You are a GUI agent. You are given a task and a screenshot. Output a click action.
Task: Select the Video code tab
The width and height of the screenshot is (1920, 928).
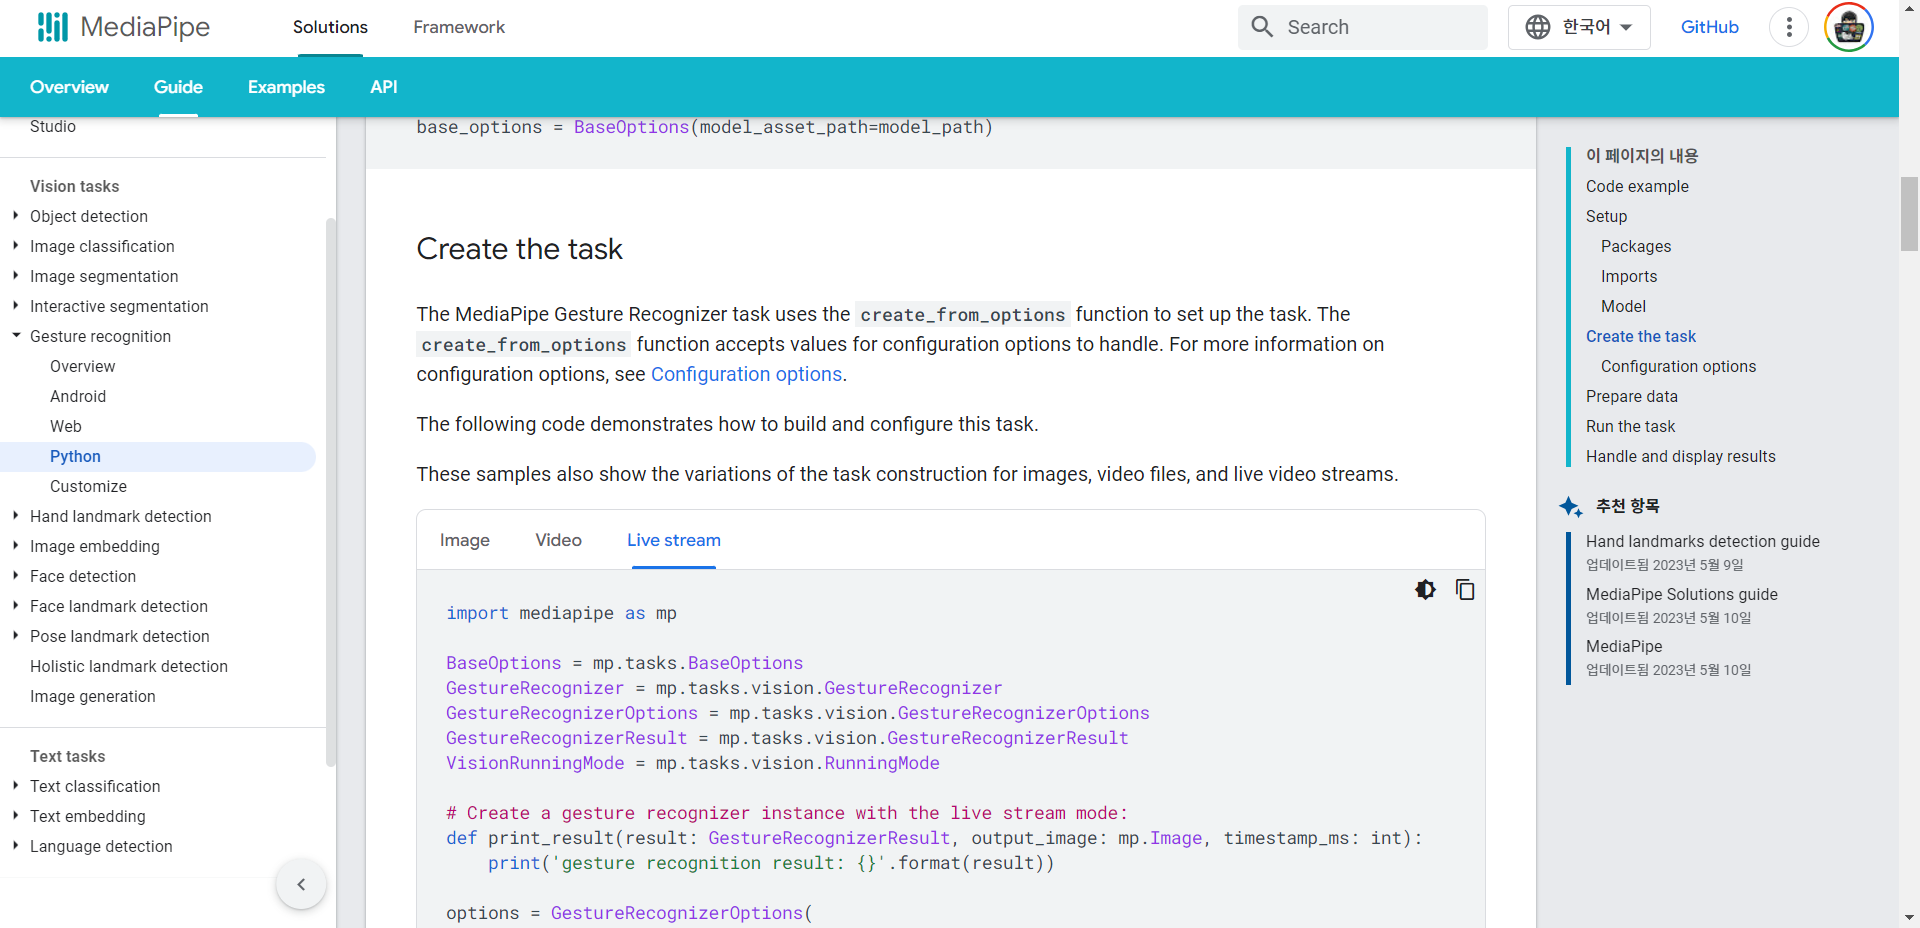pyautogui.click(x=558, y=540)
